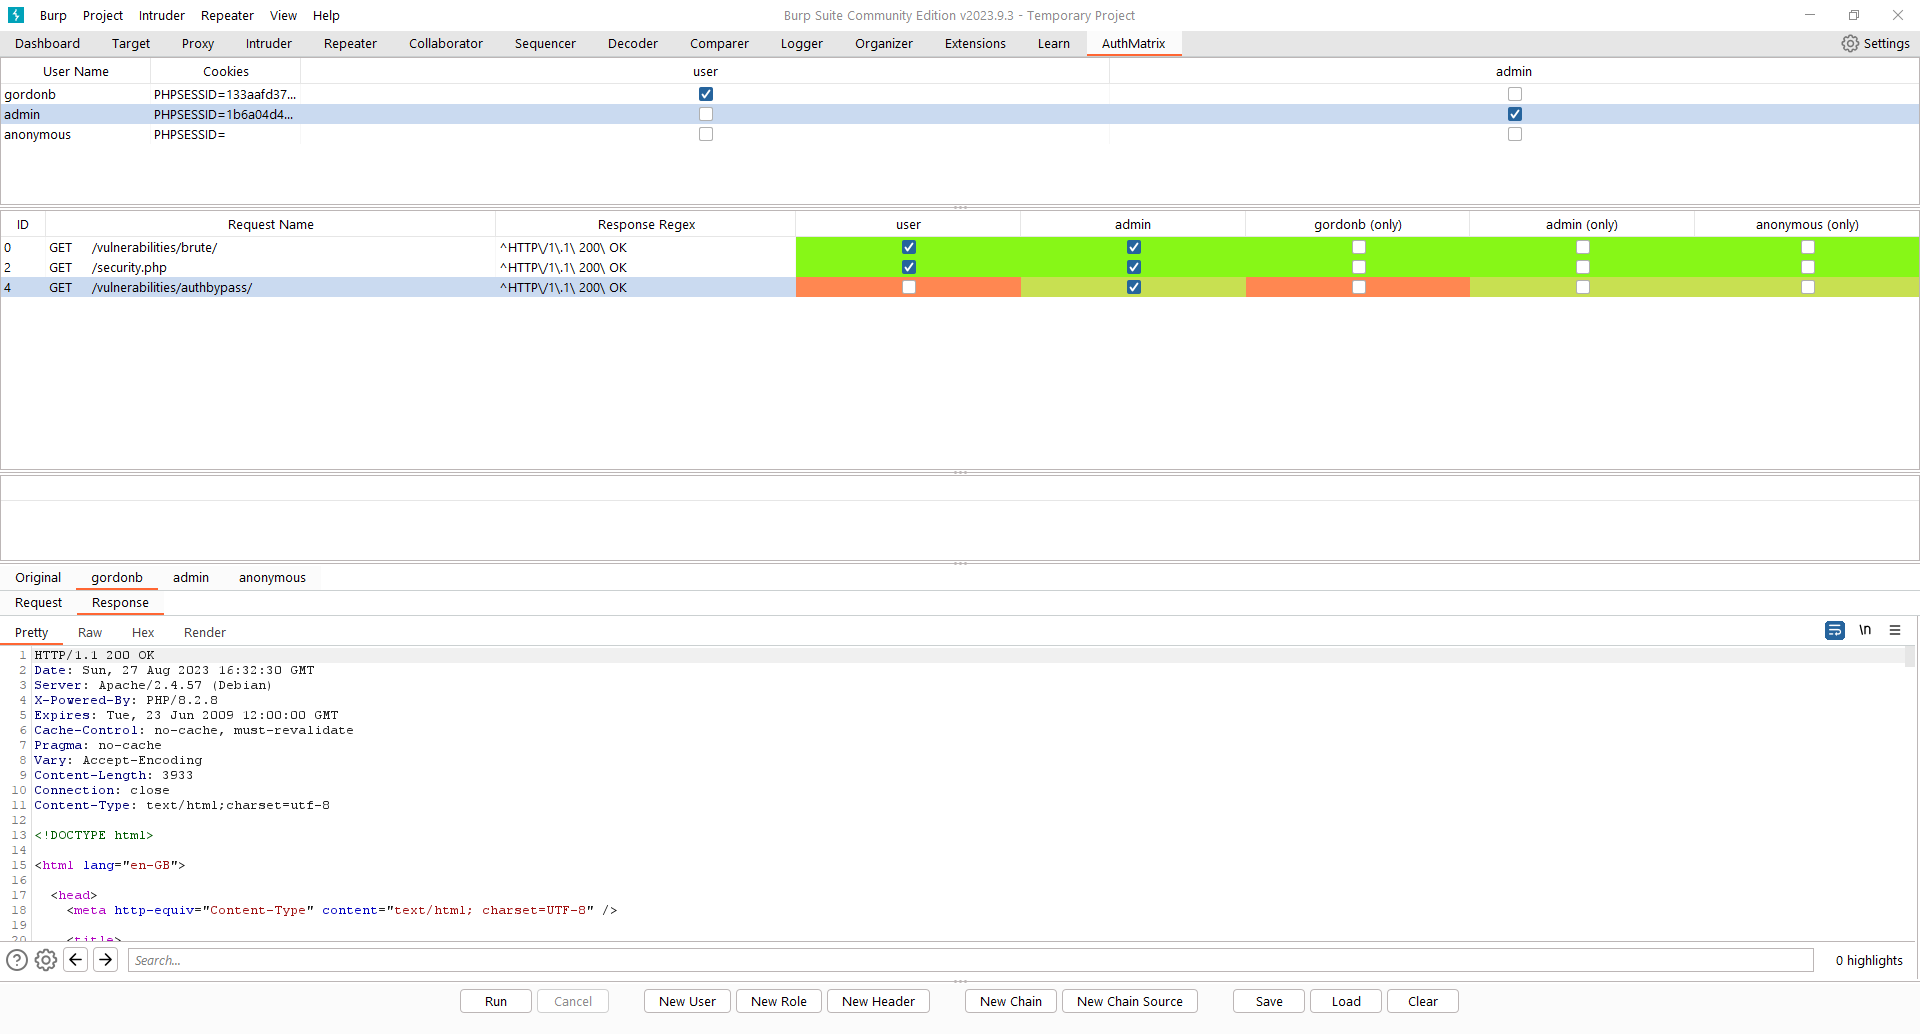
Task: Open the Burp menu
Action: [53, 15]
